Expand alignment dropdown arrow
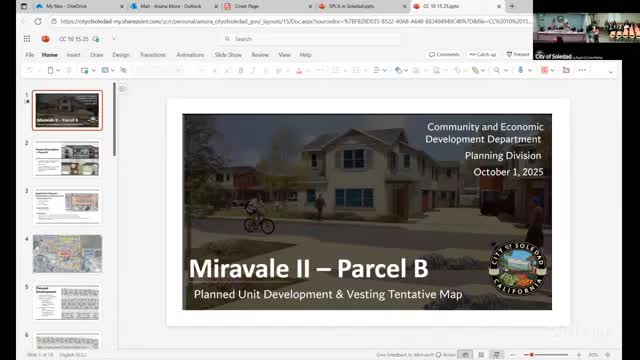Image resolution: width=640 pixels, height=360 pixels. tap(384, 70)
